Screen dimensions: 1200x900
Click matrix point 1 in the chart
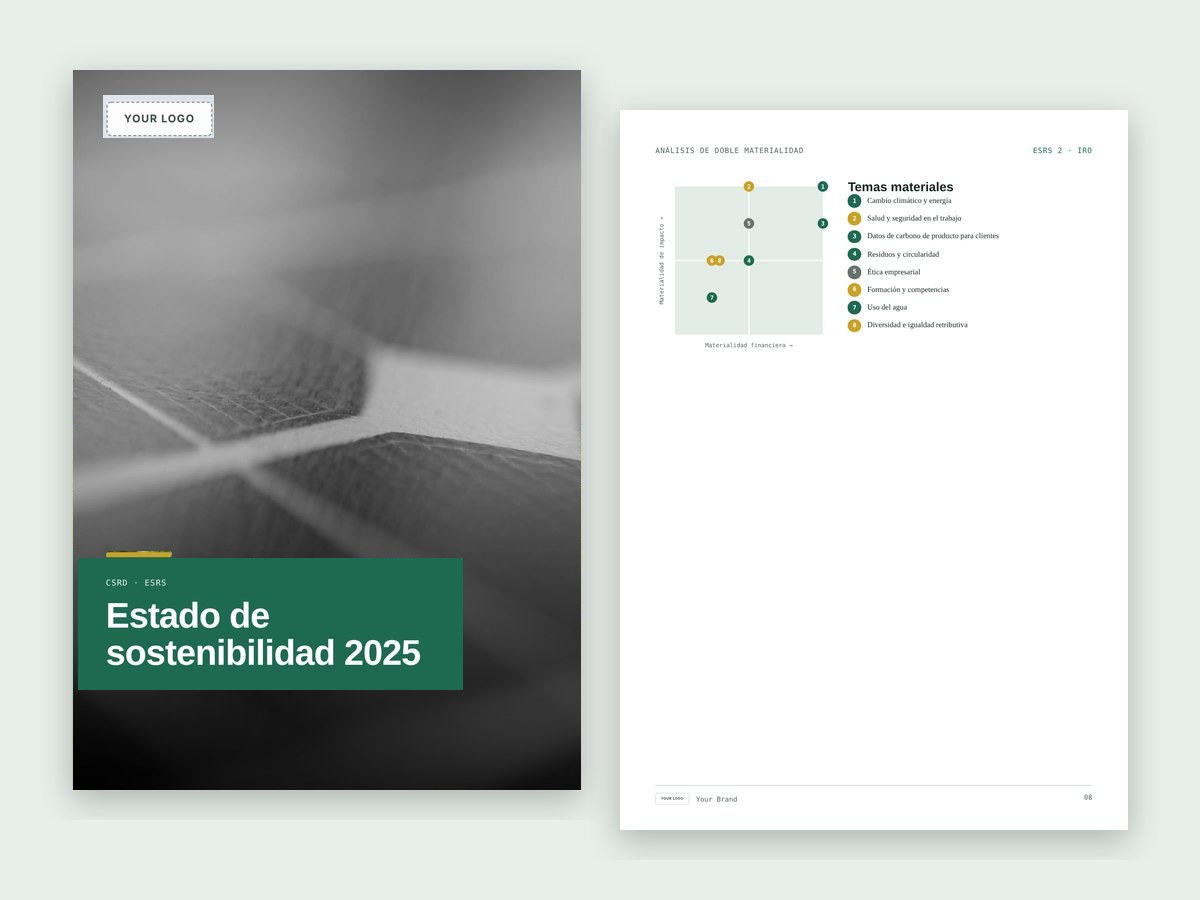(x=823, y=187)
